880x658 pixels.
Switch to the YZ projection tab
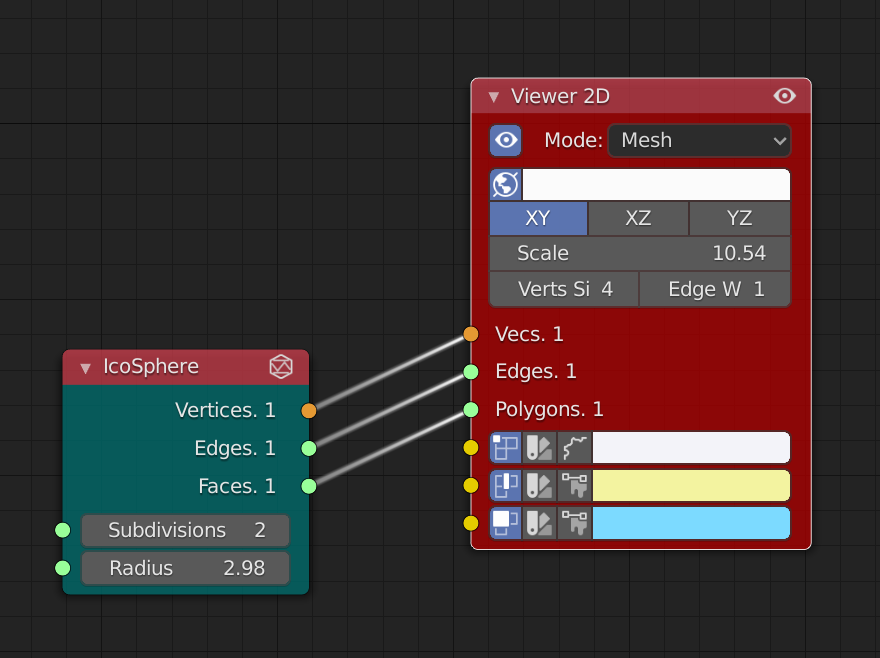[x=739, y=217]
